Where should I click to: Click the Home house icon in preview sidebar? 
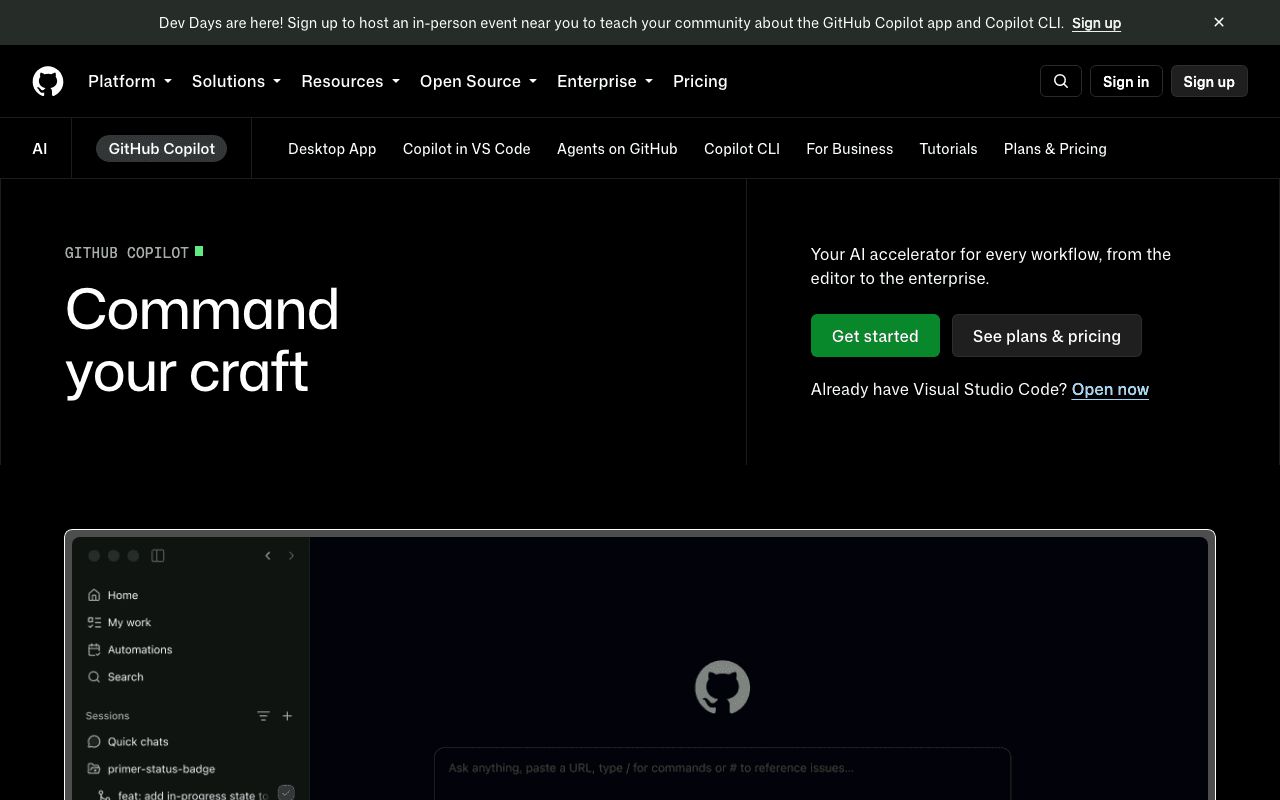(94, 595)
